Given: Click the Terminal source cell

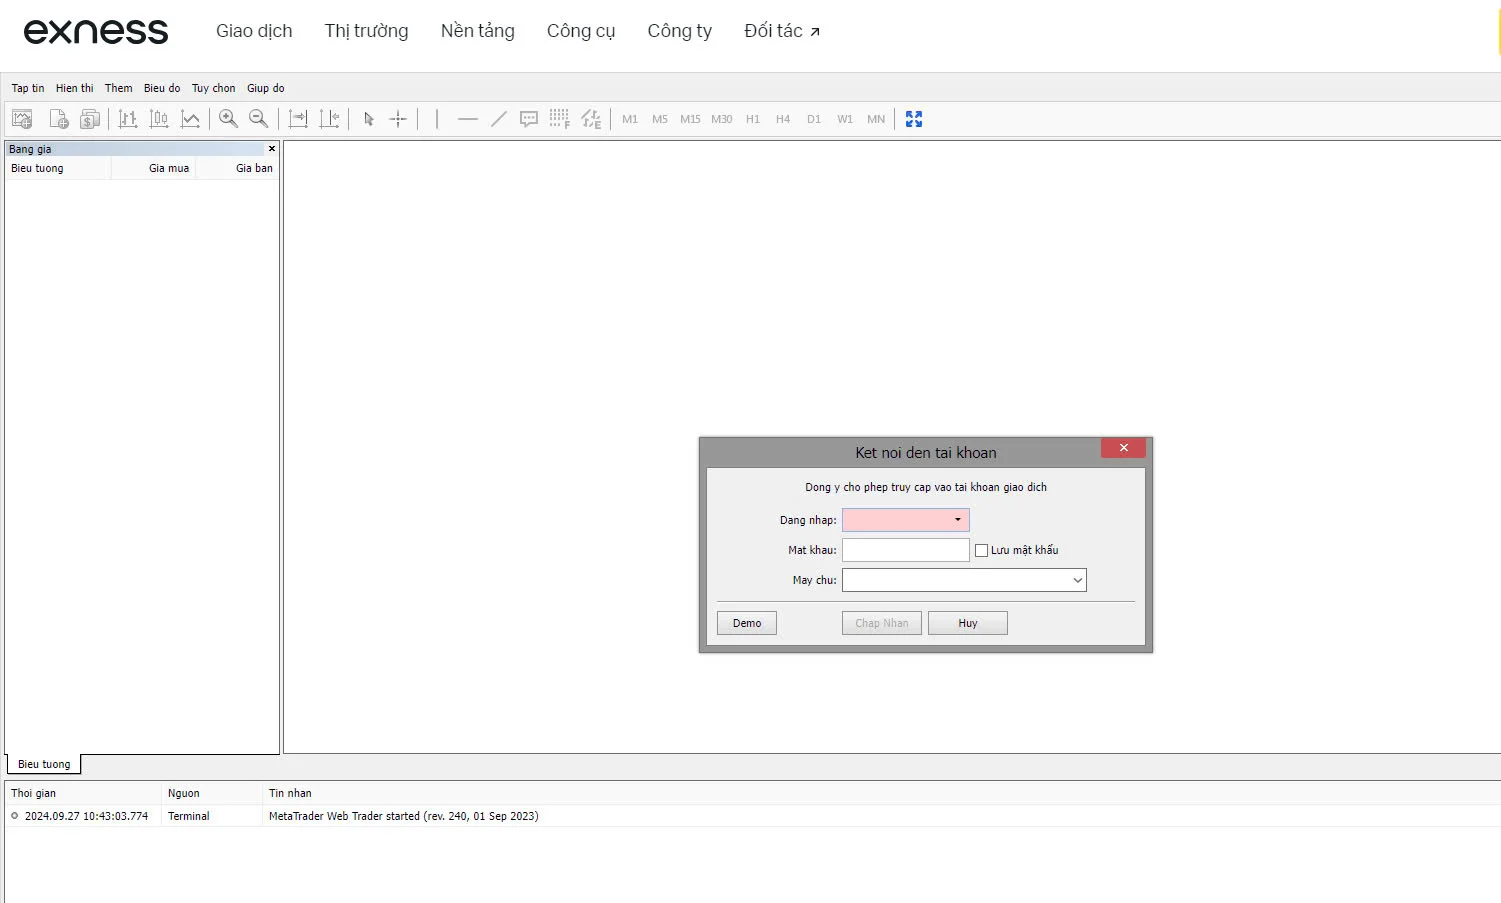Looking at the screenshot, I should pos(189,816).
